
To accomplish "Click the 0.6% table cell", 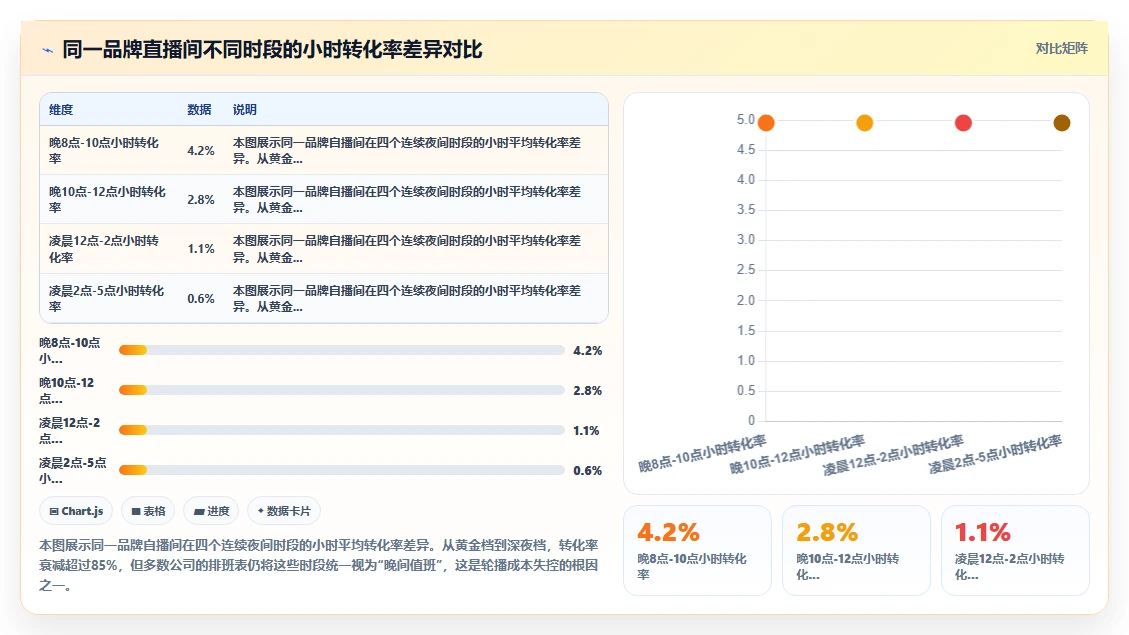I will coord(201,298).
